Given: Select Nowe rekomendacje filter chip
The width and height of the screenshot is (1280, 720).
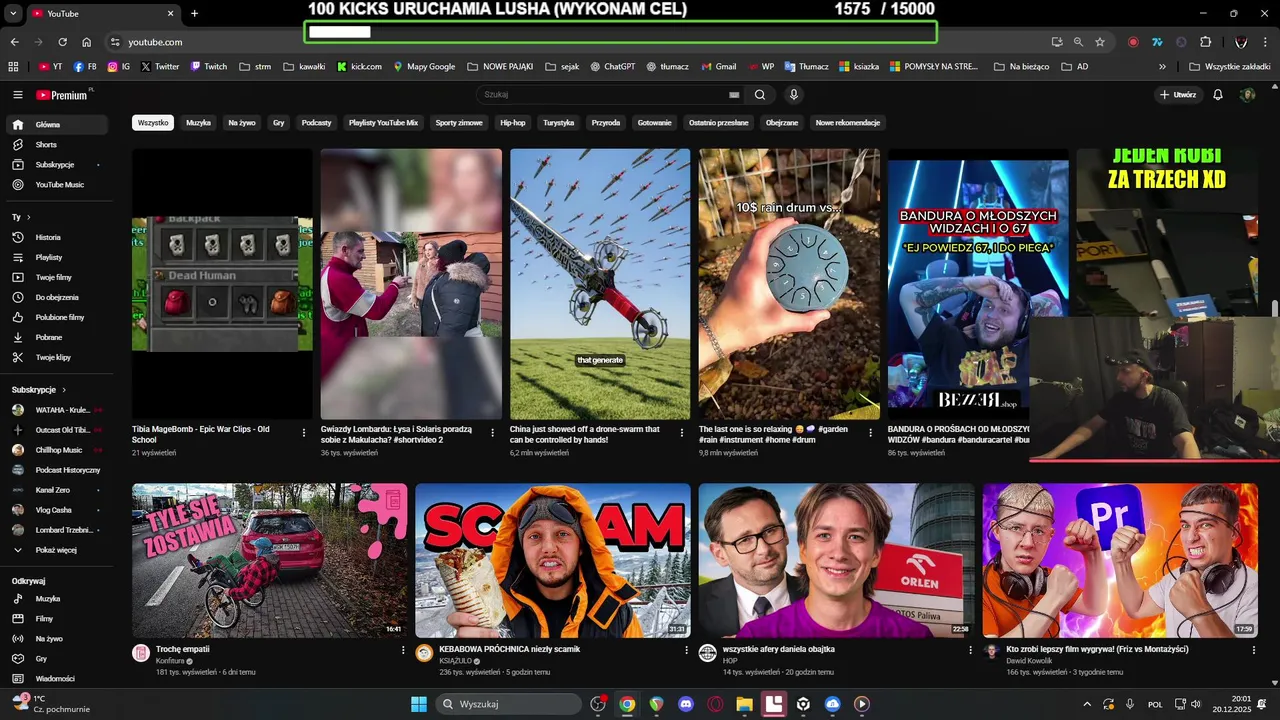Looking at the screenshot, I should coord(848,123).
